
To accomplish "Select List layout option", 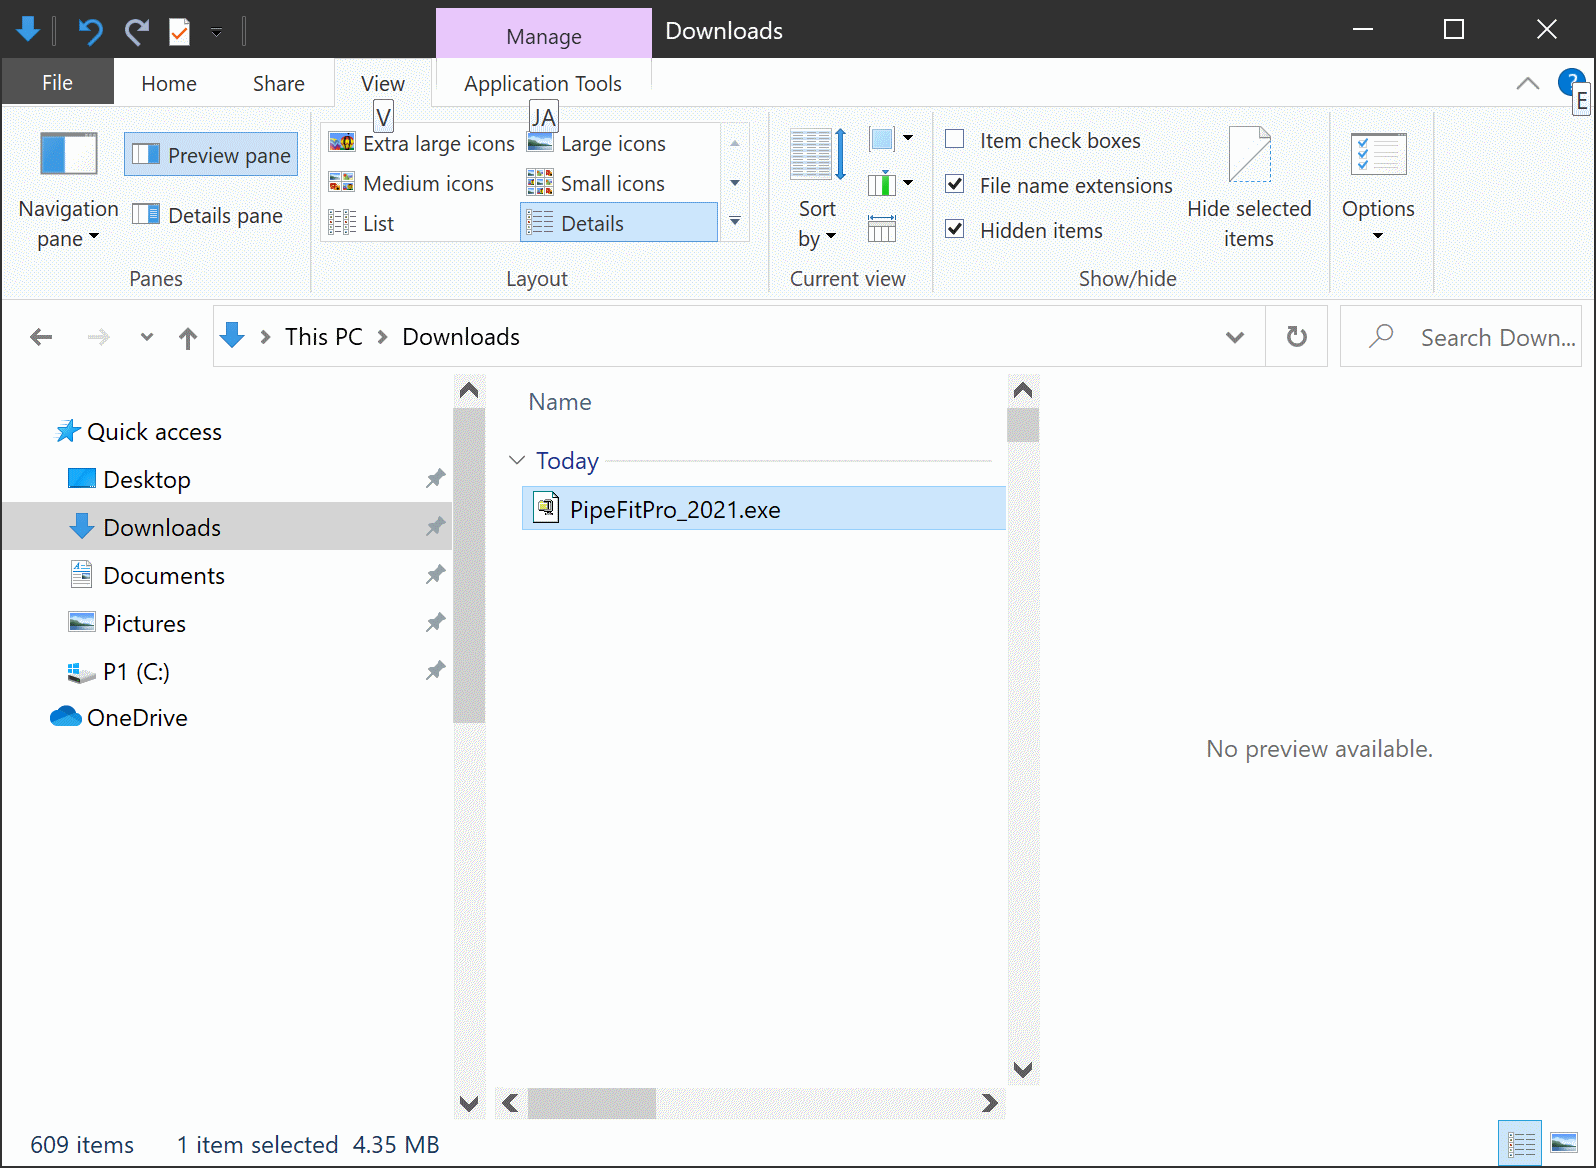I will pos(362,223).
